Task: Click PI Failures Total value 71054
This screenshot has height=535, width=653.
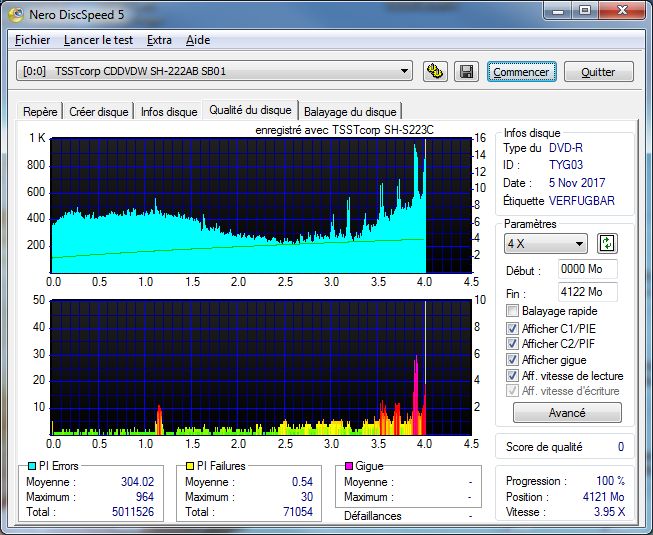Action: 298,512
